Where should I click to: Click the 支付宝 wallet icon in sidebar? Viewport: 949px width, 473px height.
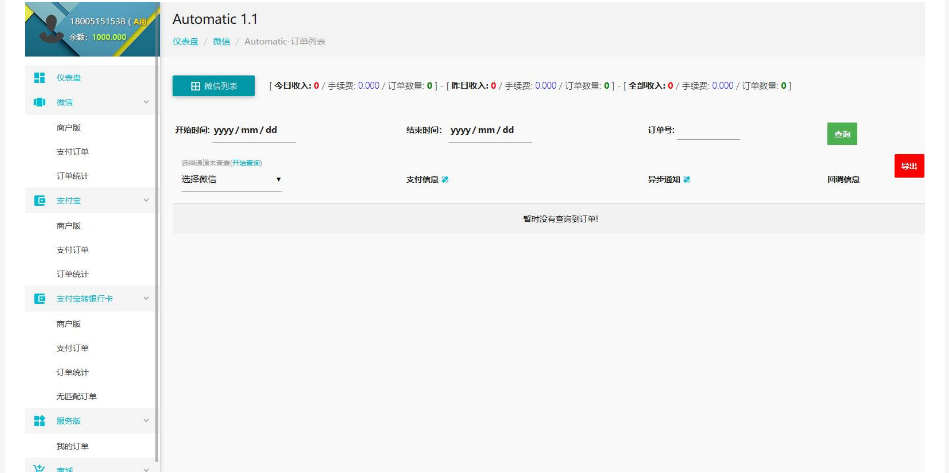pos(39,200)
